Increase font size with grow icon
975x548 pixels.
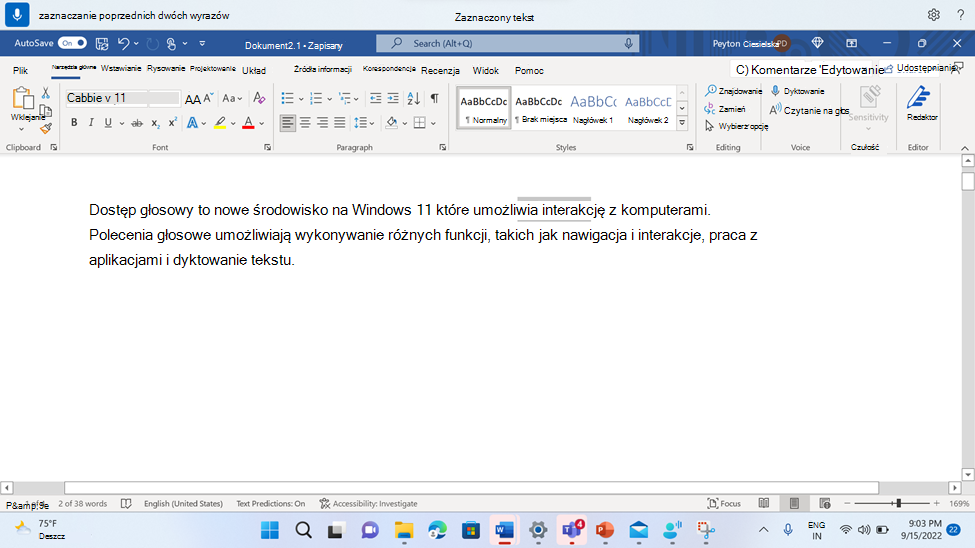pyautogui.click(x=193, y=98)
